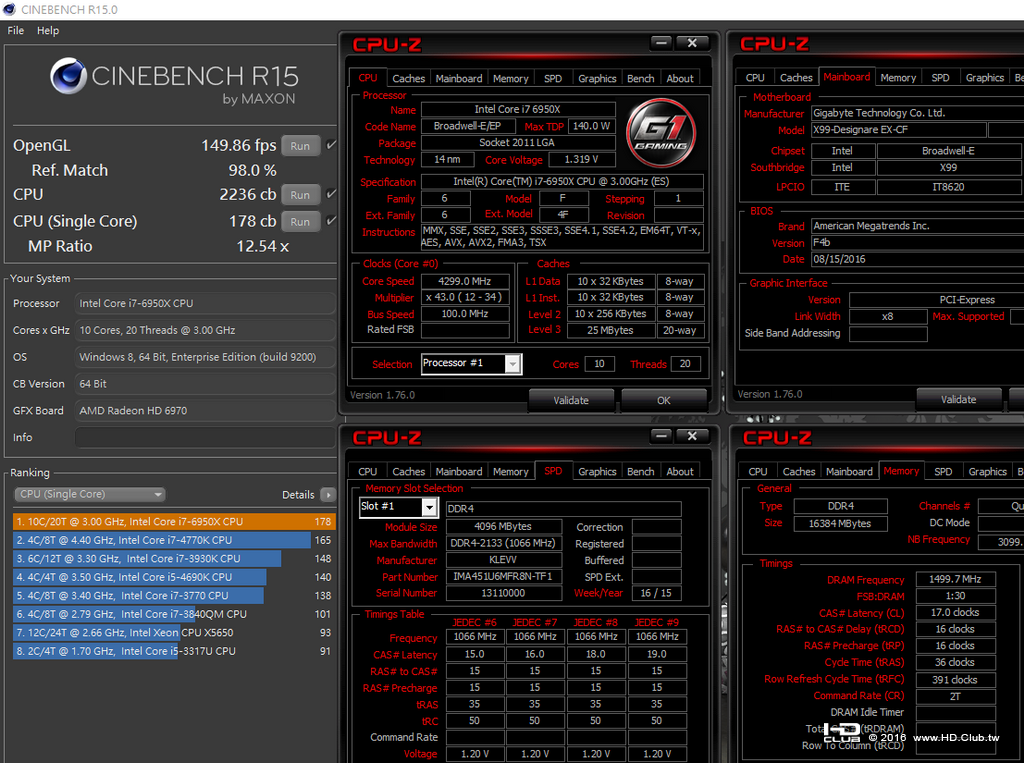This screenshot has height=763, width=1024.
Task: Select ranking row Intel Xeon CPU X5650
Action: (174, 632)
